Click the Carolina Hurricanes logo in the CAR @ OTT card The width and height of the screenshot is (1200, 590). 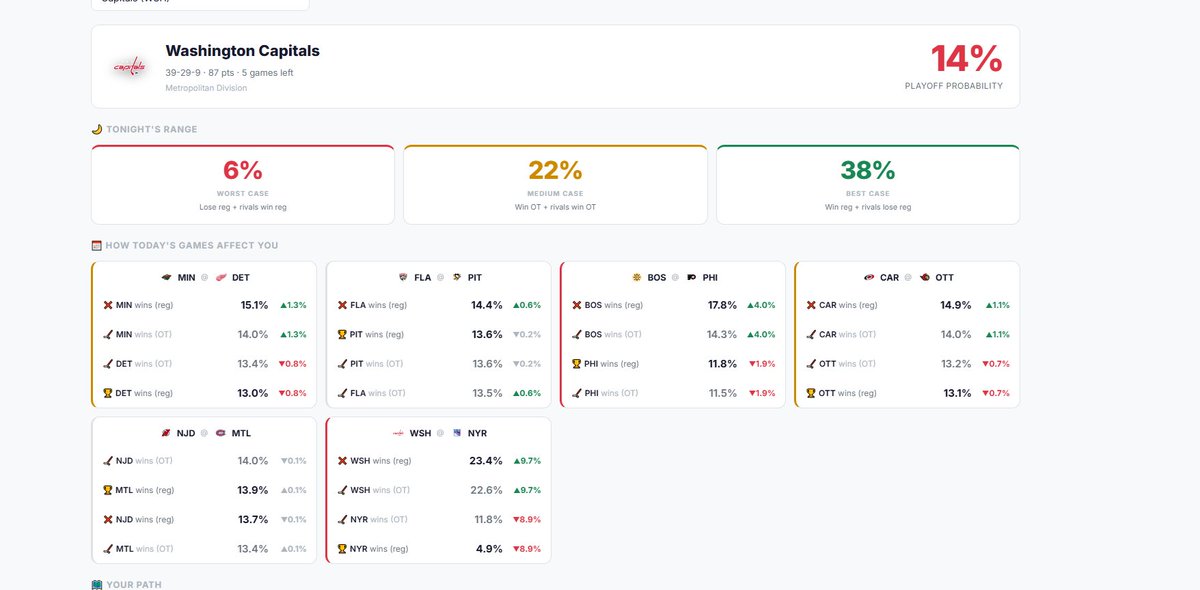click(x=869, y=278)
